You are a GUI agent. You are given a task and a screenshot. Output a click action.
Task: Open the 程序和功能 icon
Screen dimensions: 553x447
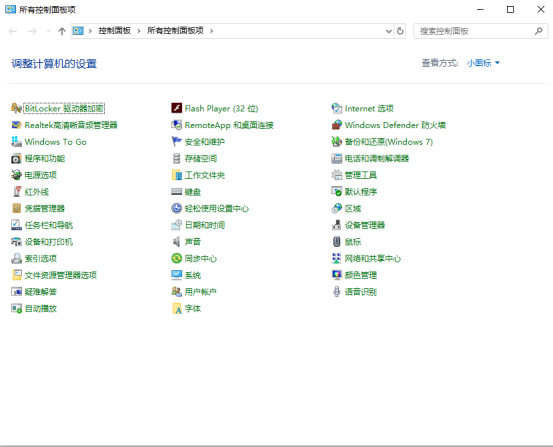16,158
